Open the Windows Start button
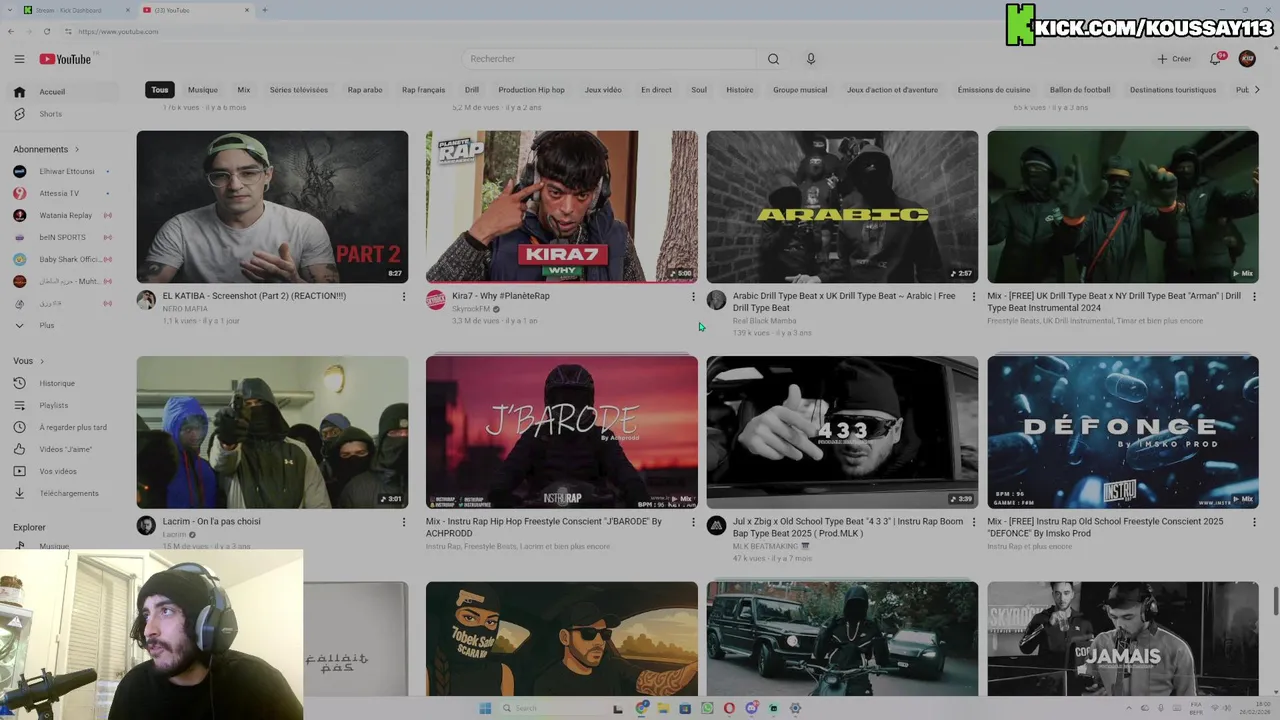 485,708
